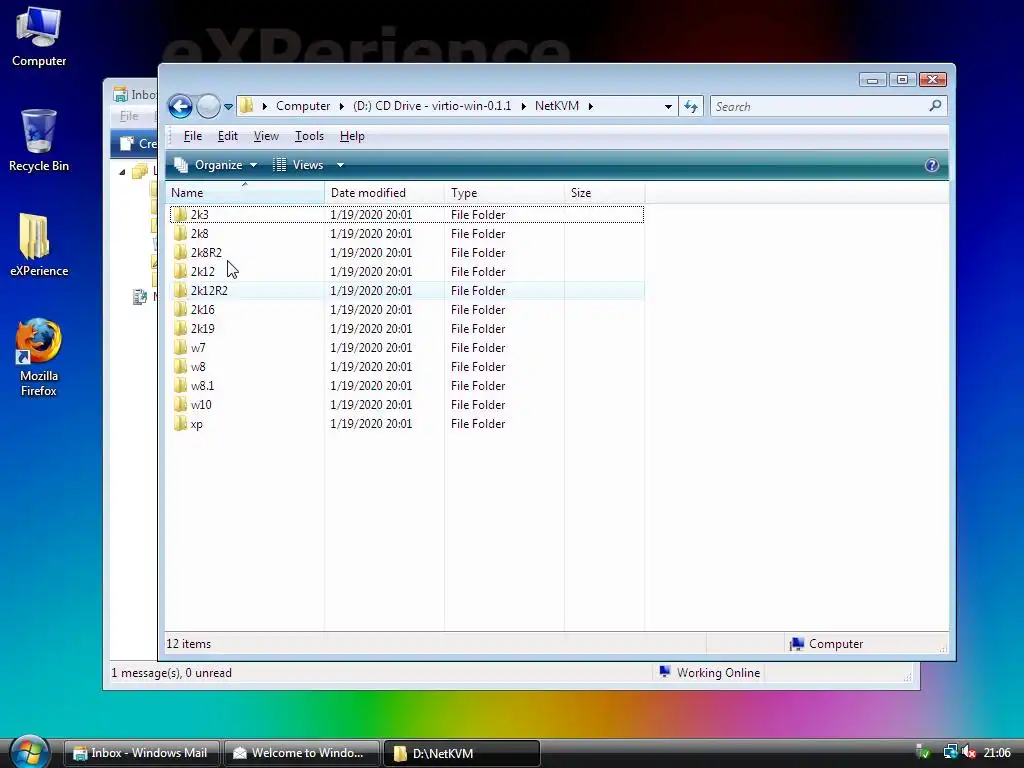Viewport: 1024px width, 768px height.
Task: Sort by the Name column header
Action: [x=245, y=193]
